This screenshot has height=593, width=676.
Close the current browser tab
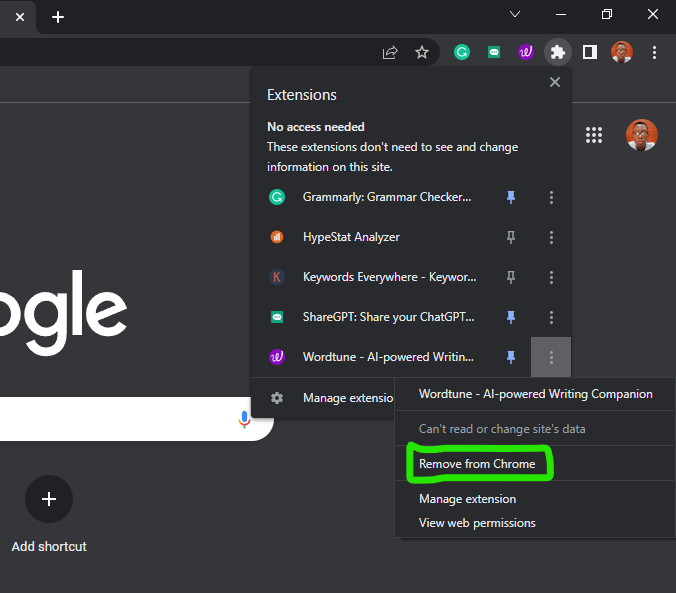[20, 17]
